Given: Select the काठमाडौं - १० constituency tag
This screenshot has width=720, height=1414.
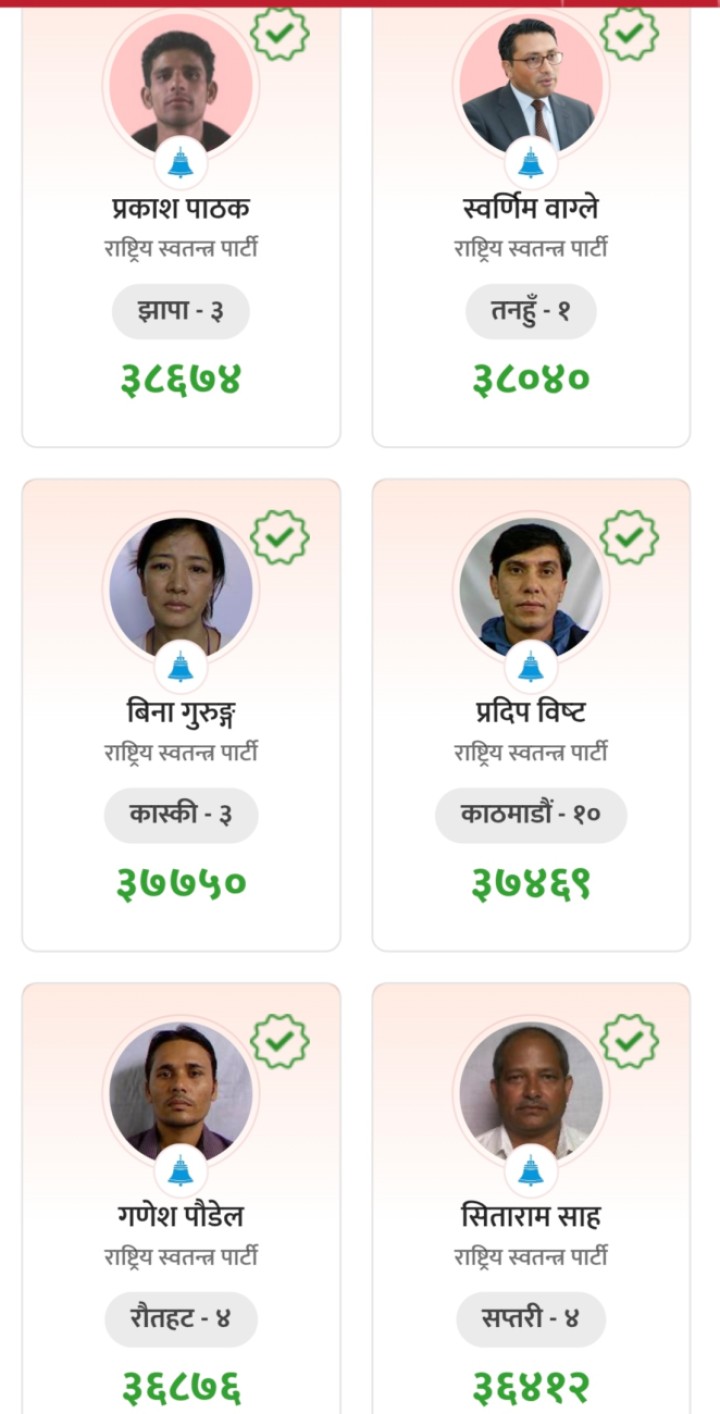Looking at the screenshot, I should 531,816.
